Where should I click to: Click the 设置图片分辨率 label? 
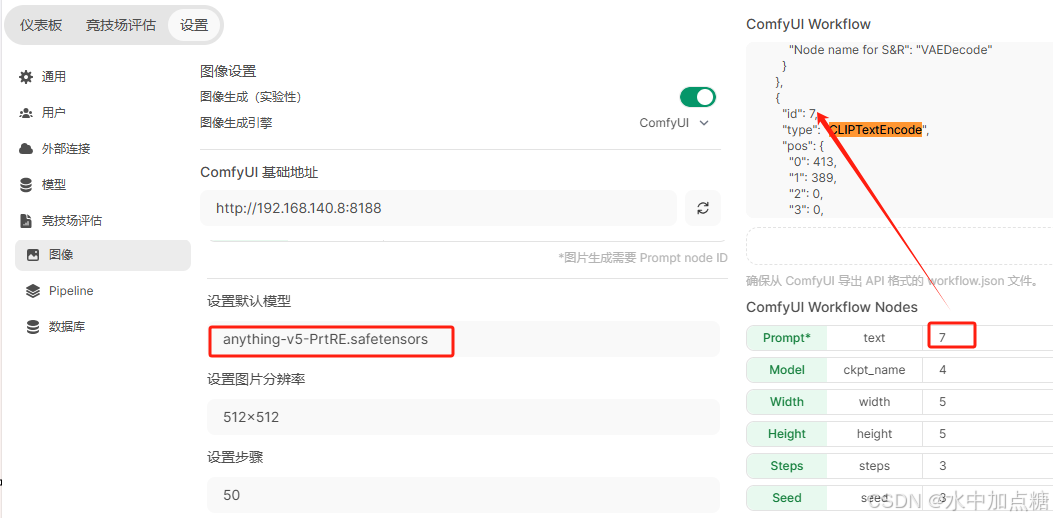coord(257,380)
